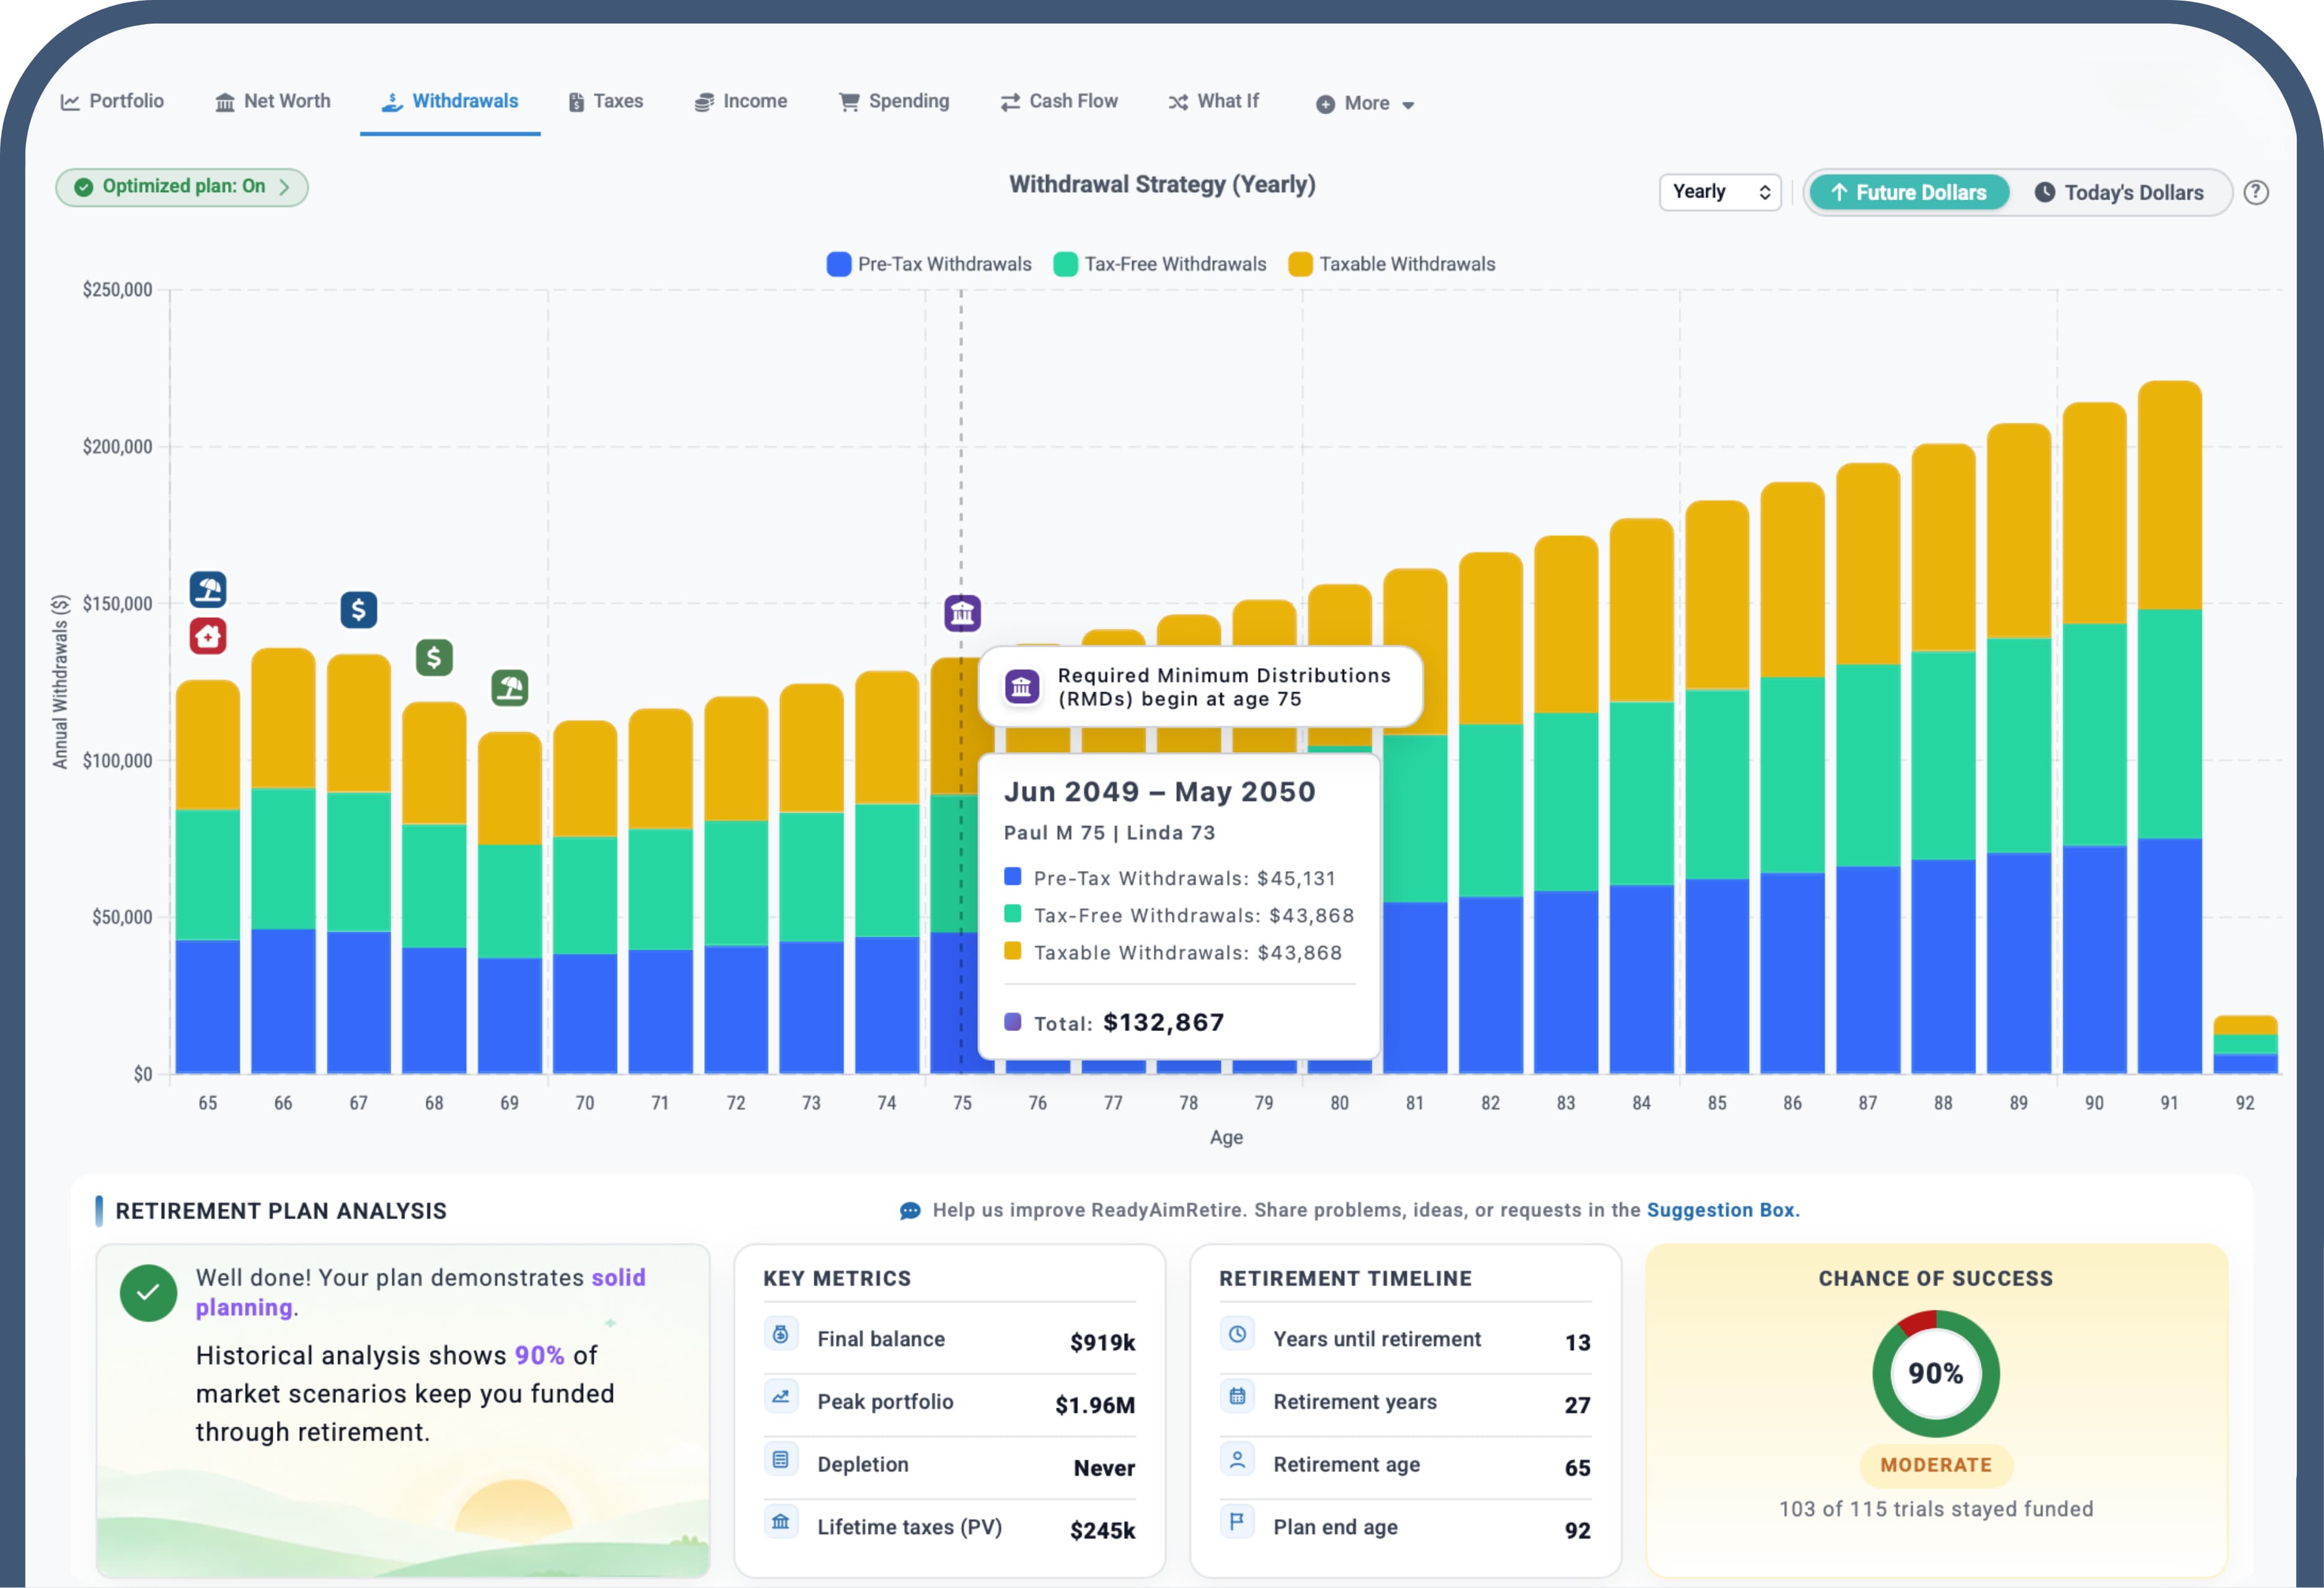The image size is (2324, 1588).
Task: Click the Final balance money bag icon
Action: (781, 1335)
